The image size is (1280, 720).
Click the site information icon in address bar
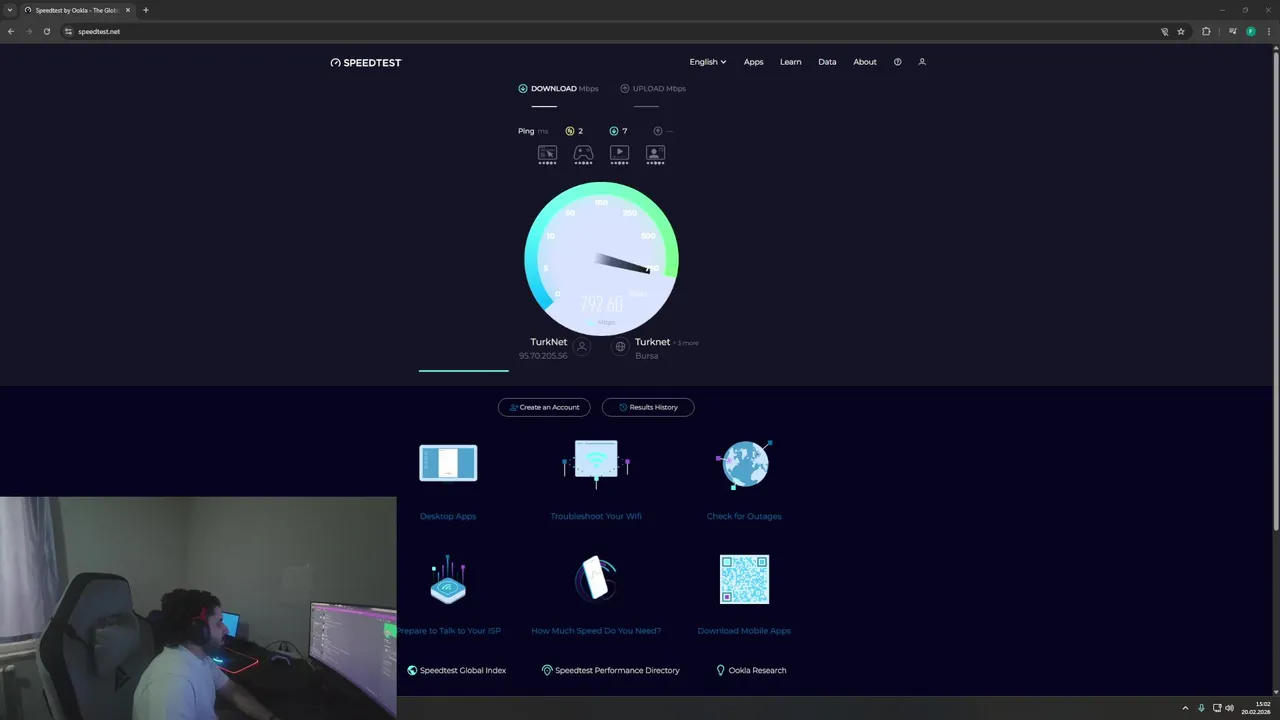tap(68, 31)
